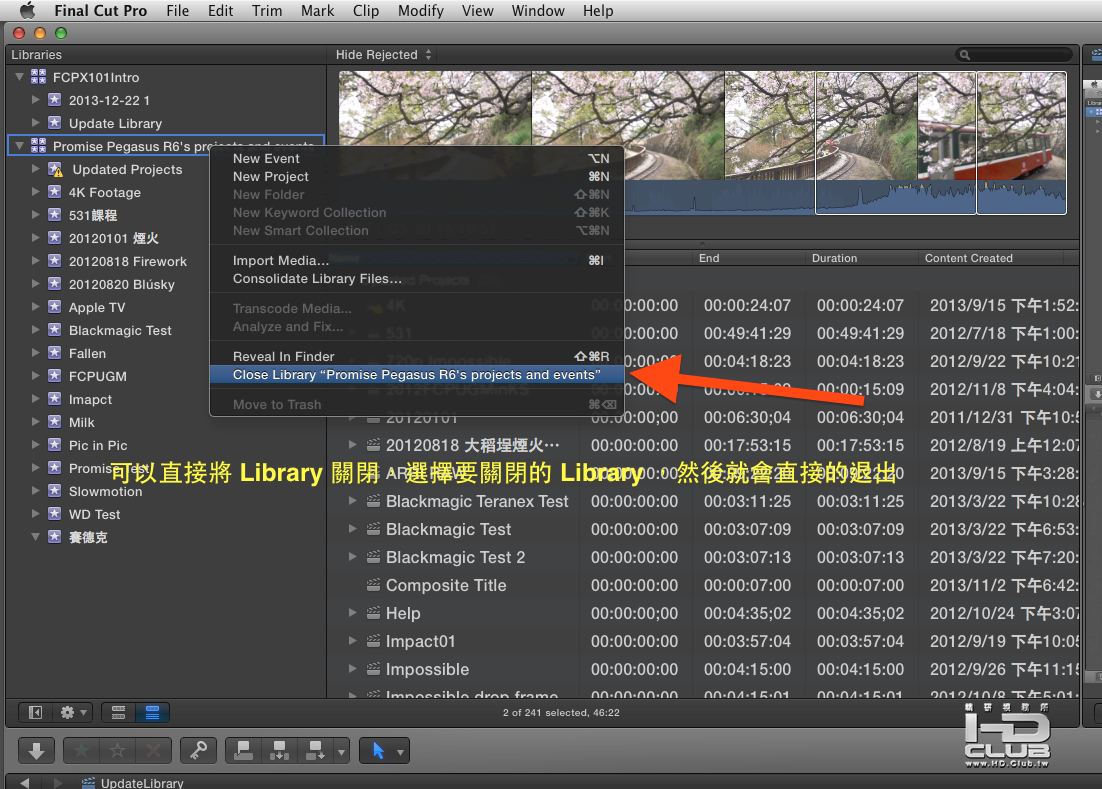This screenshot has width=1102, height=789.
Task: Select the Blackmagic Test 2 clapper icon
Action: pyautogui.click(x=373, y=557)
